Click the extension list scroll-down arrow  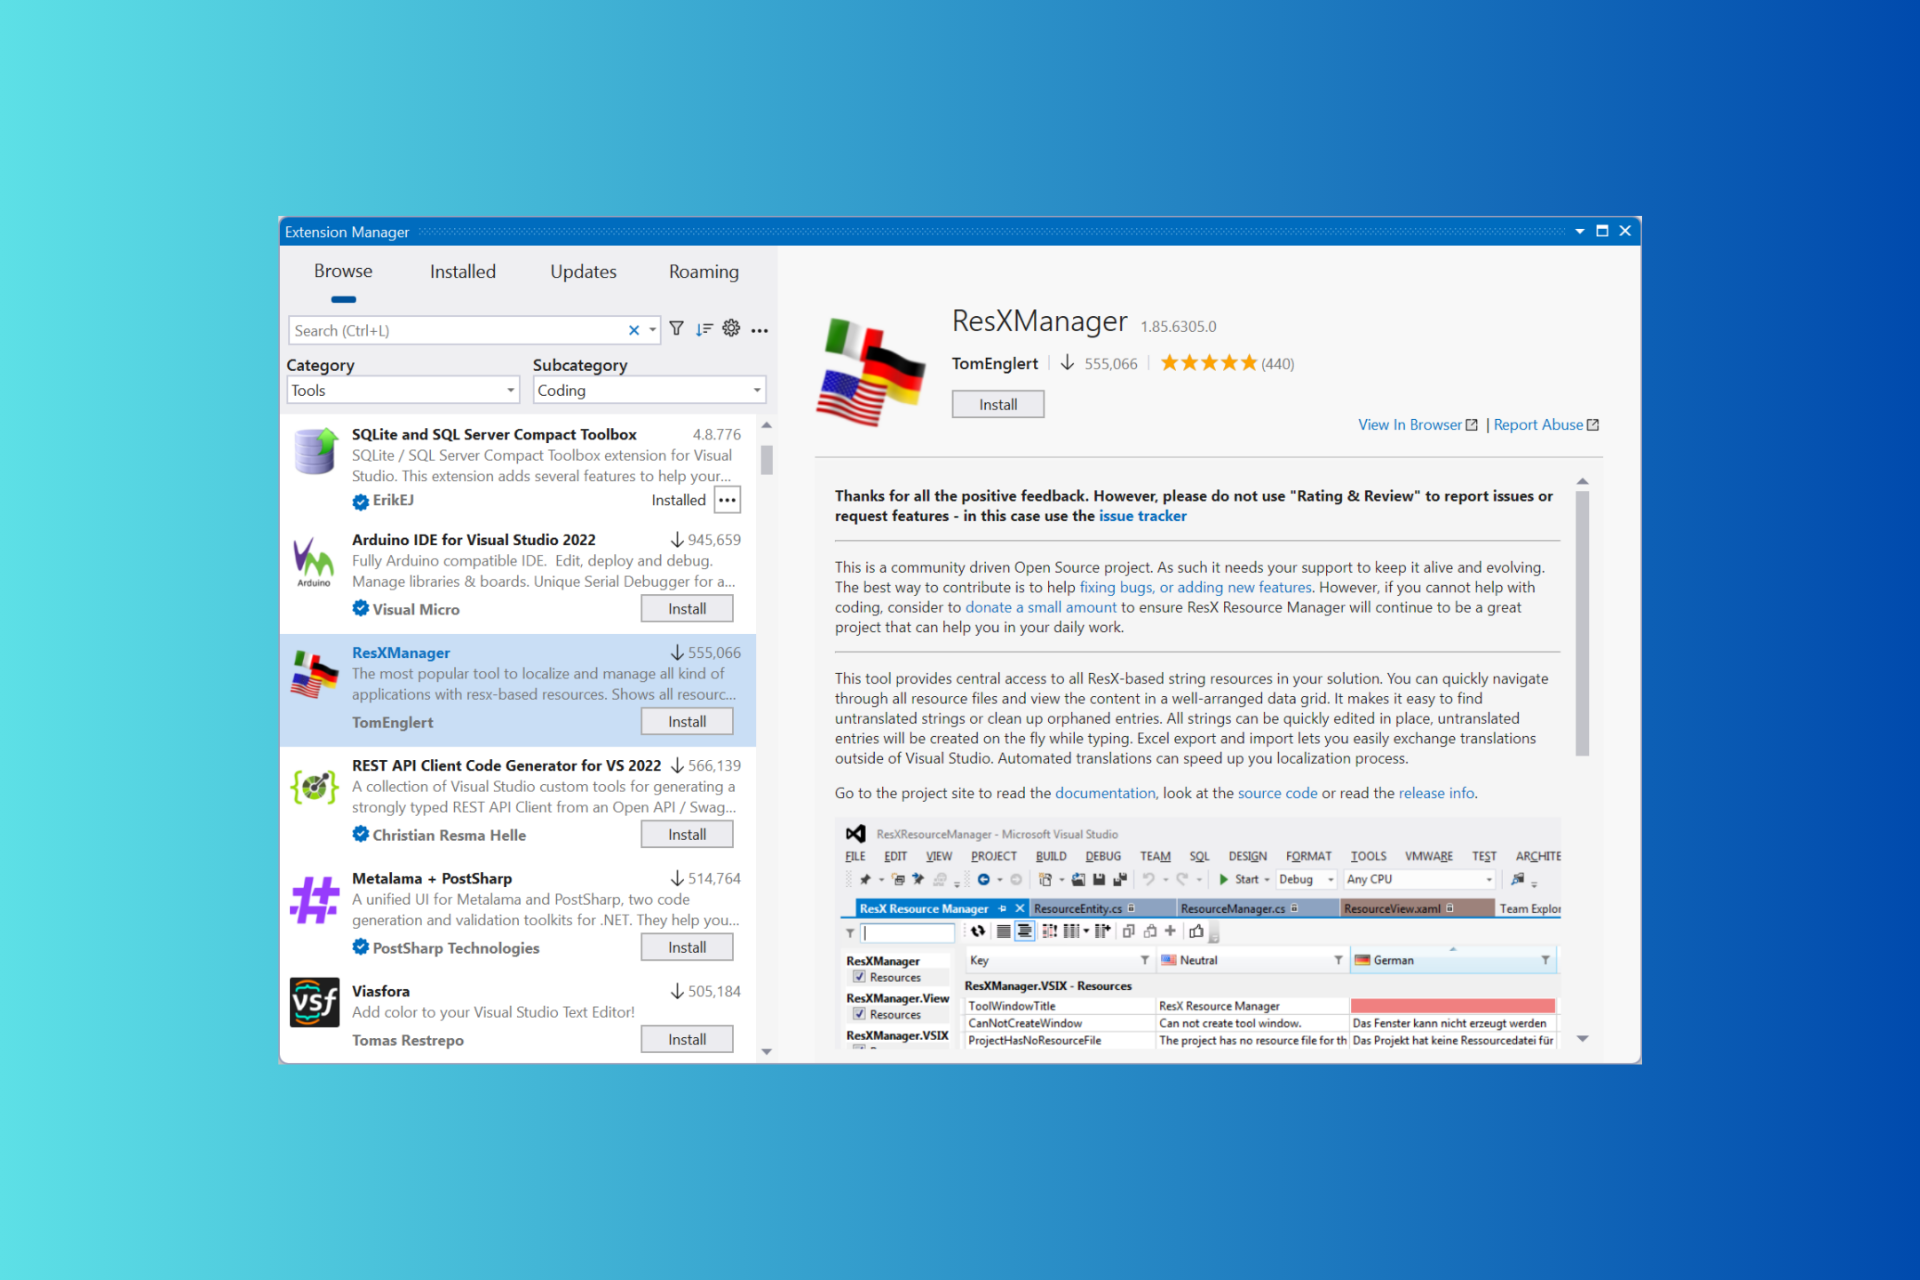(x=766, y=1051)
